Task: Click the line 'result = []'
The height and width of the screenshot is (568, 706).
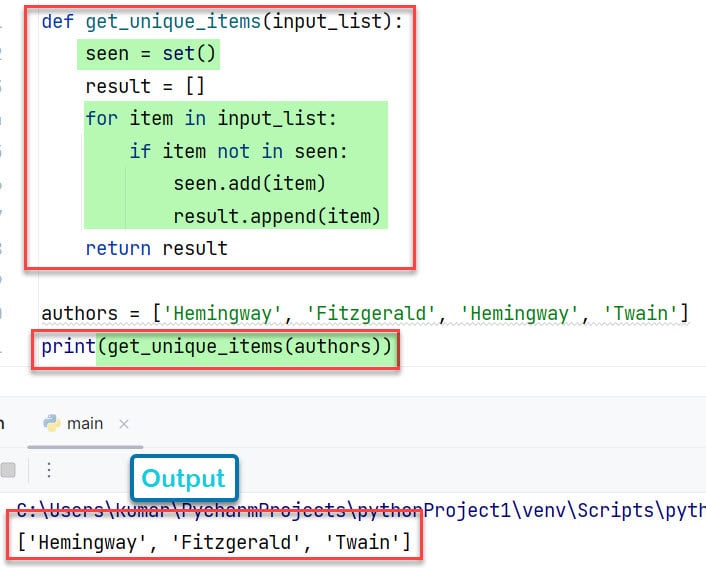Action: point(145,86)
